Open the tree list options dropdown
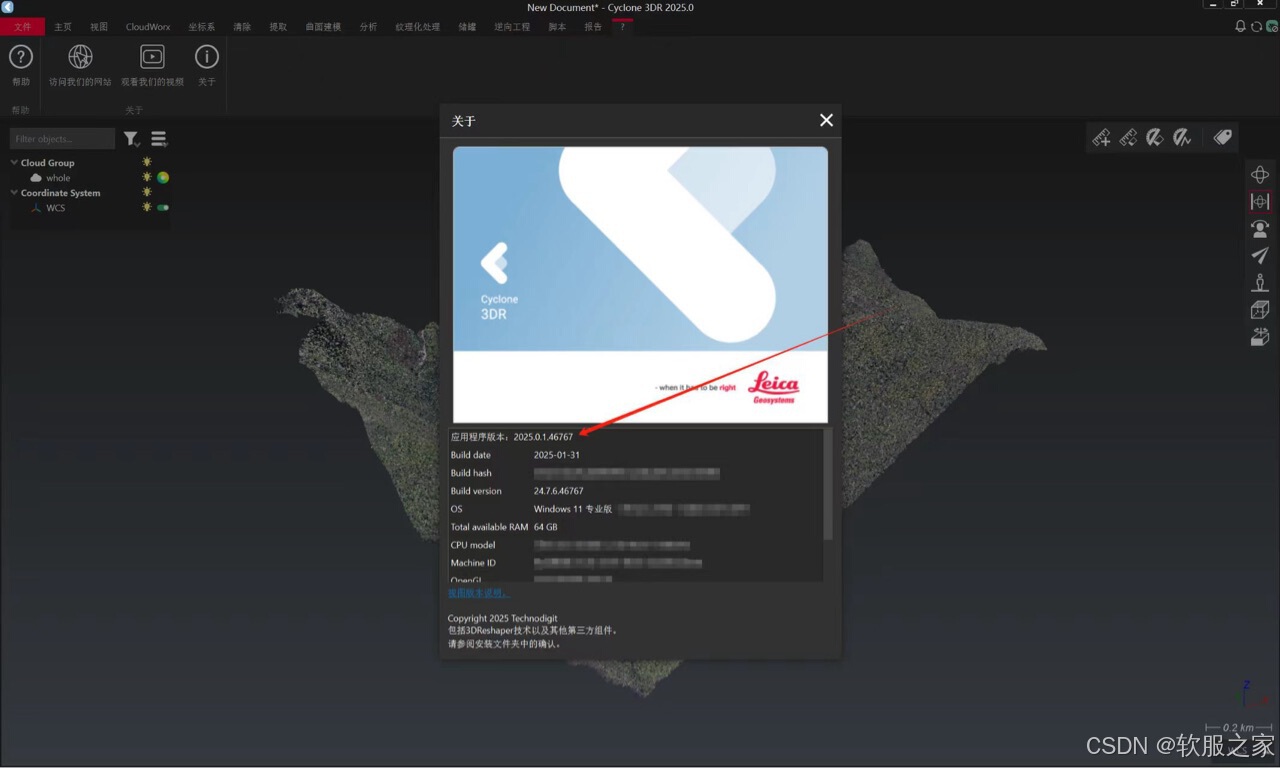Viewport: 1280px width, 768px height. (159, 139)
